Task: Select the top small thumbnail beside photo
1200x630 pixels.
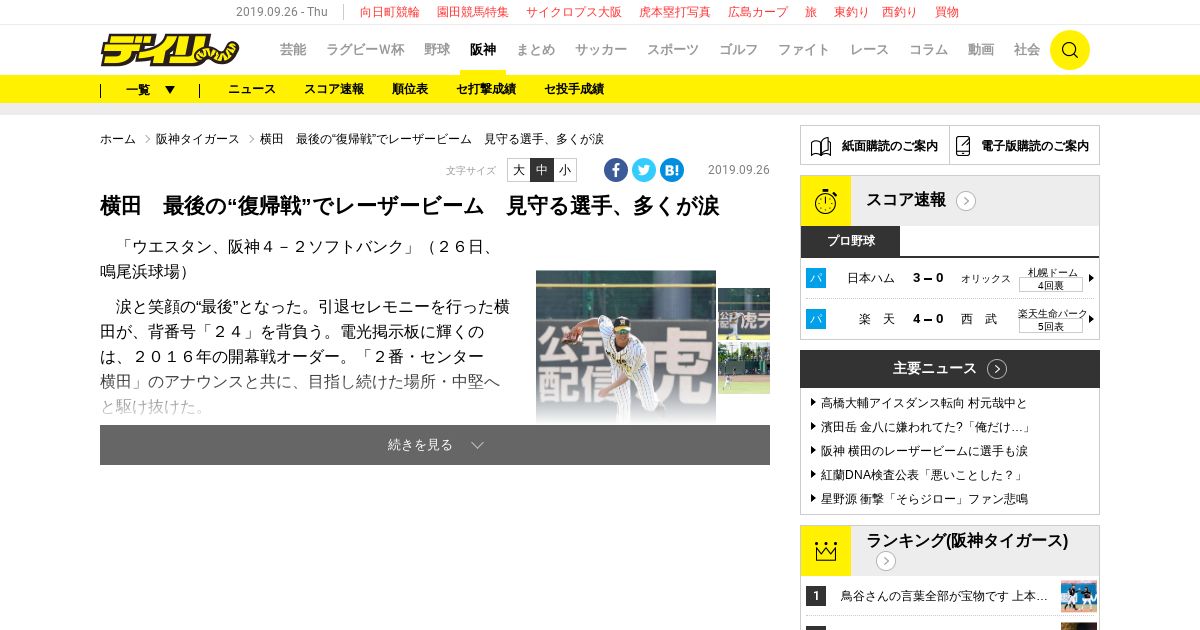Action: click(x=744, y=314)
